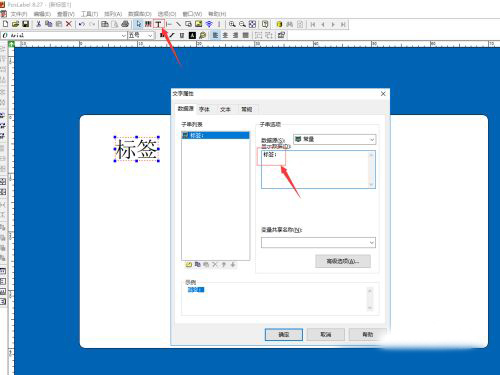
Task: Click the zoom in magnifier icon
Action: (x=232, y=24)
